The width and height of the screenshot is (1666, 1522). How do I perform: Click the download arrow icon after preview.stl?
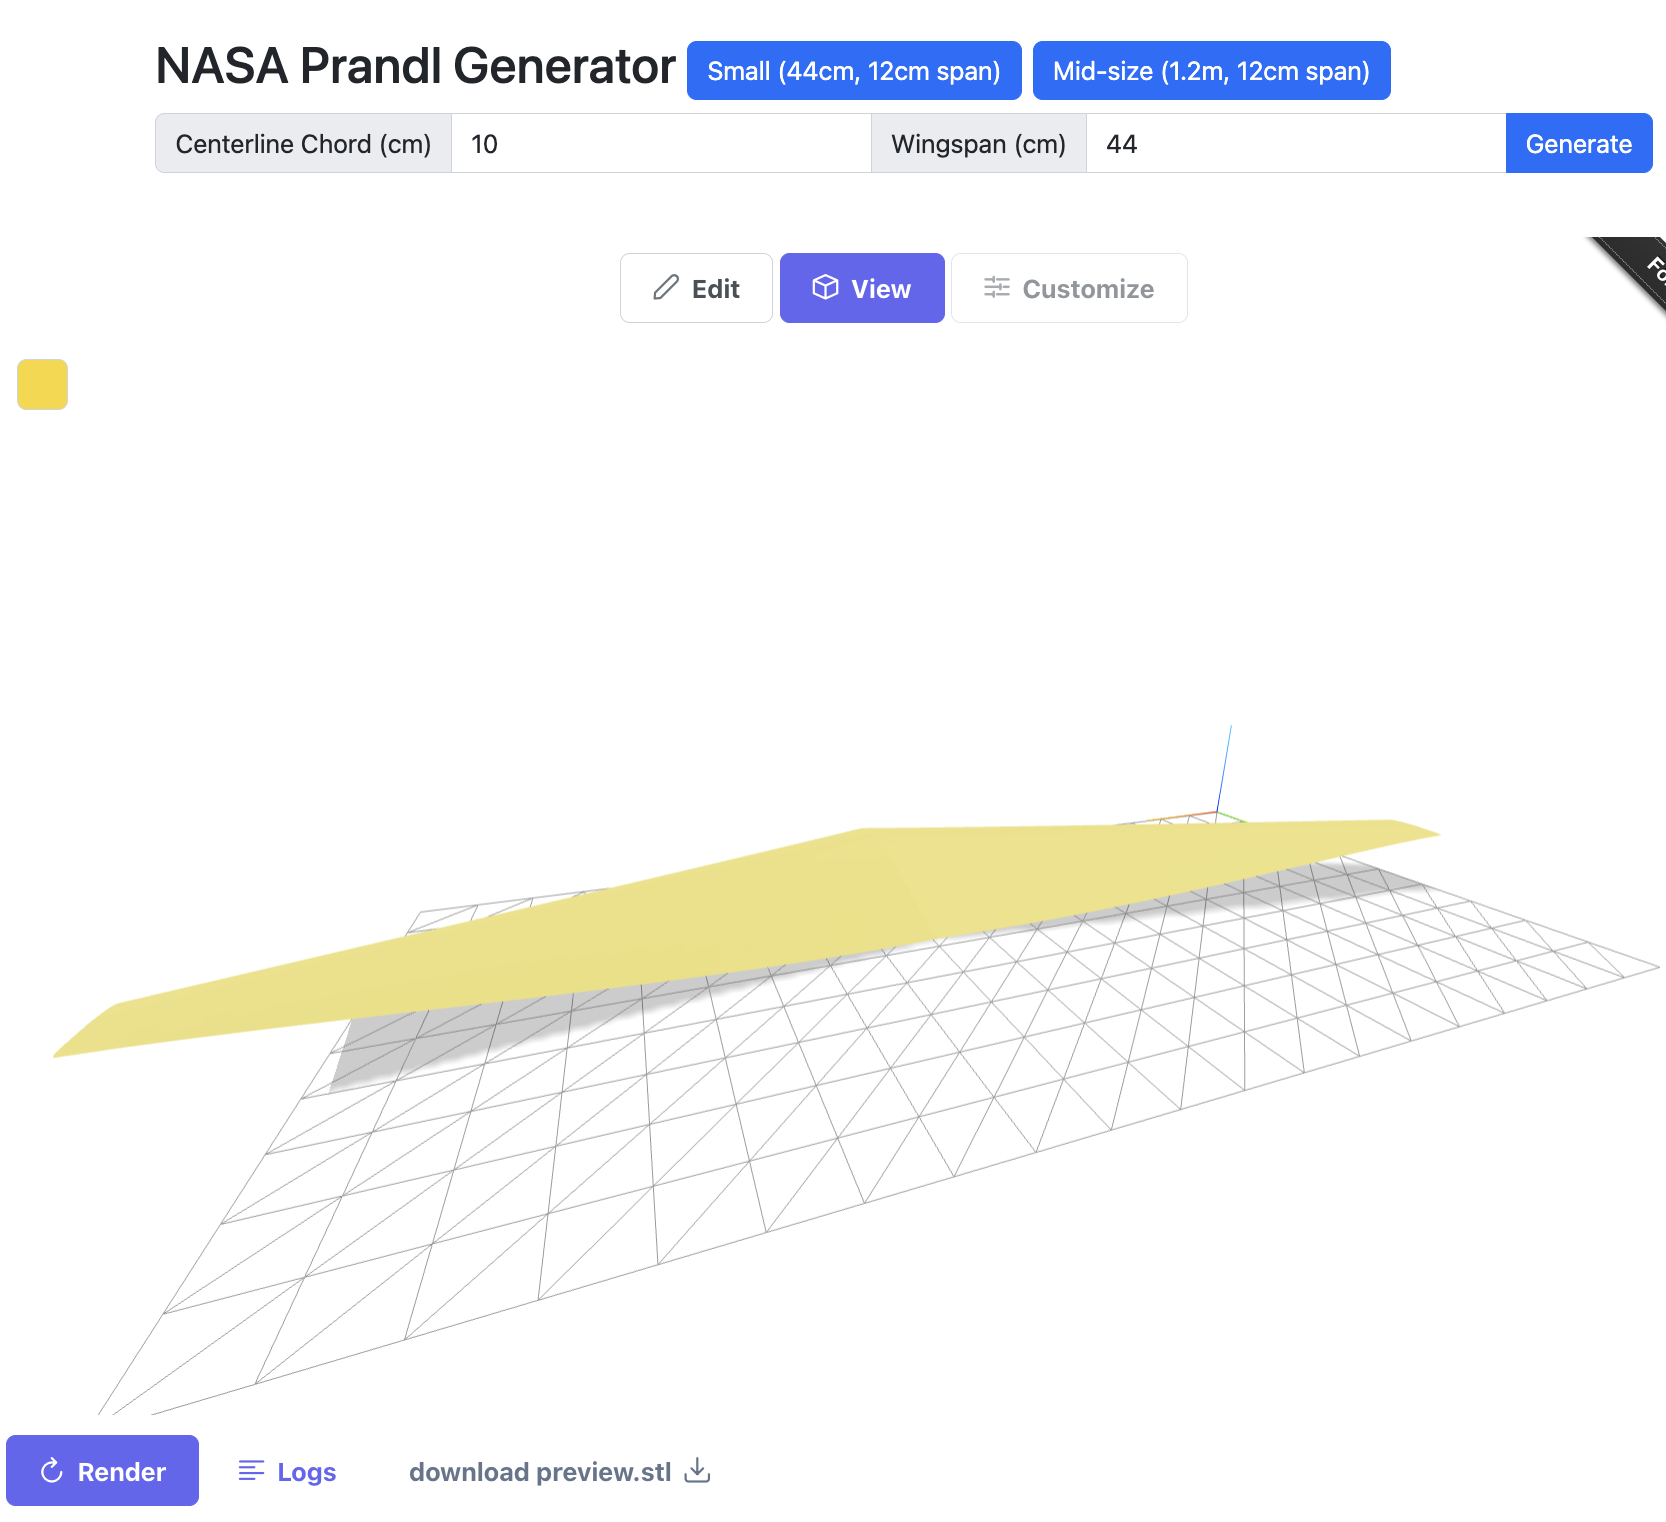click(x=698, y=1471)
